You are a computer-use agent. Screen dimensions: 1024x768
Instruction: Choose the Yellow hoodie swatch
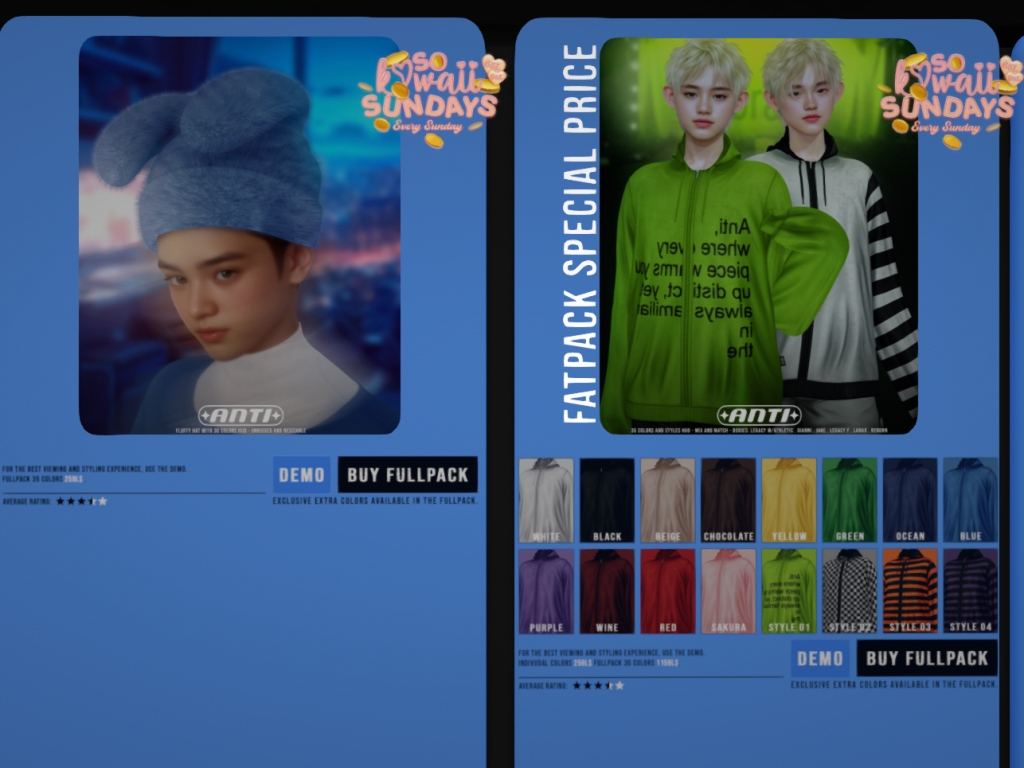pyautogui.click(x=789, y=500)
